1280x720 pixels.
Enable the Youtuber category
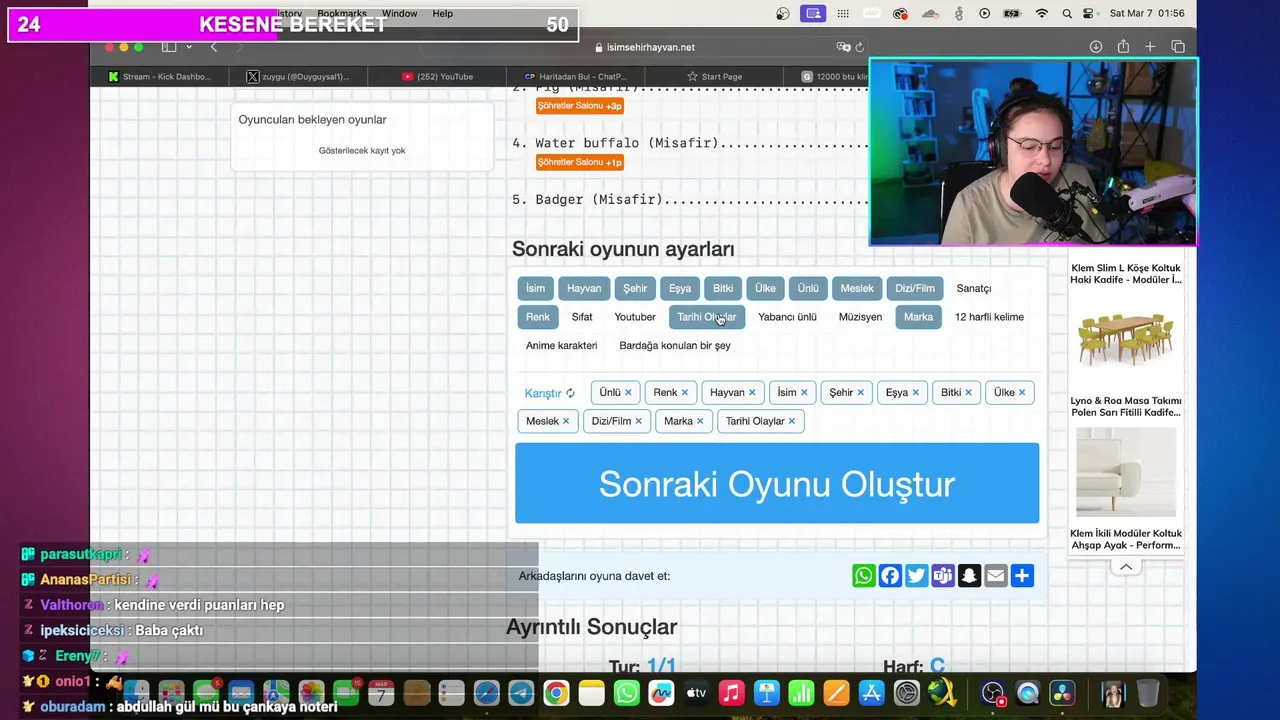click(x=635, y=317)
